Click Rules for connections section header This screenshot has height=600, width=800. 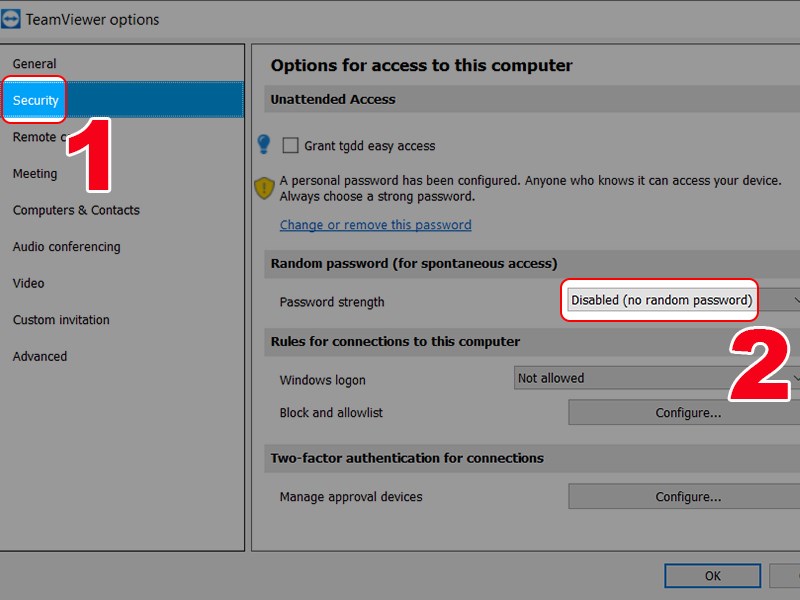532,342
